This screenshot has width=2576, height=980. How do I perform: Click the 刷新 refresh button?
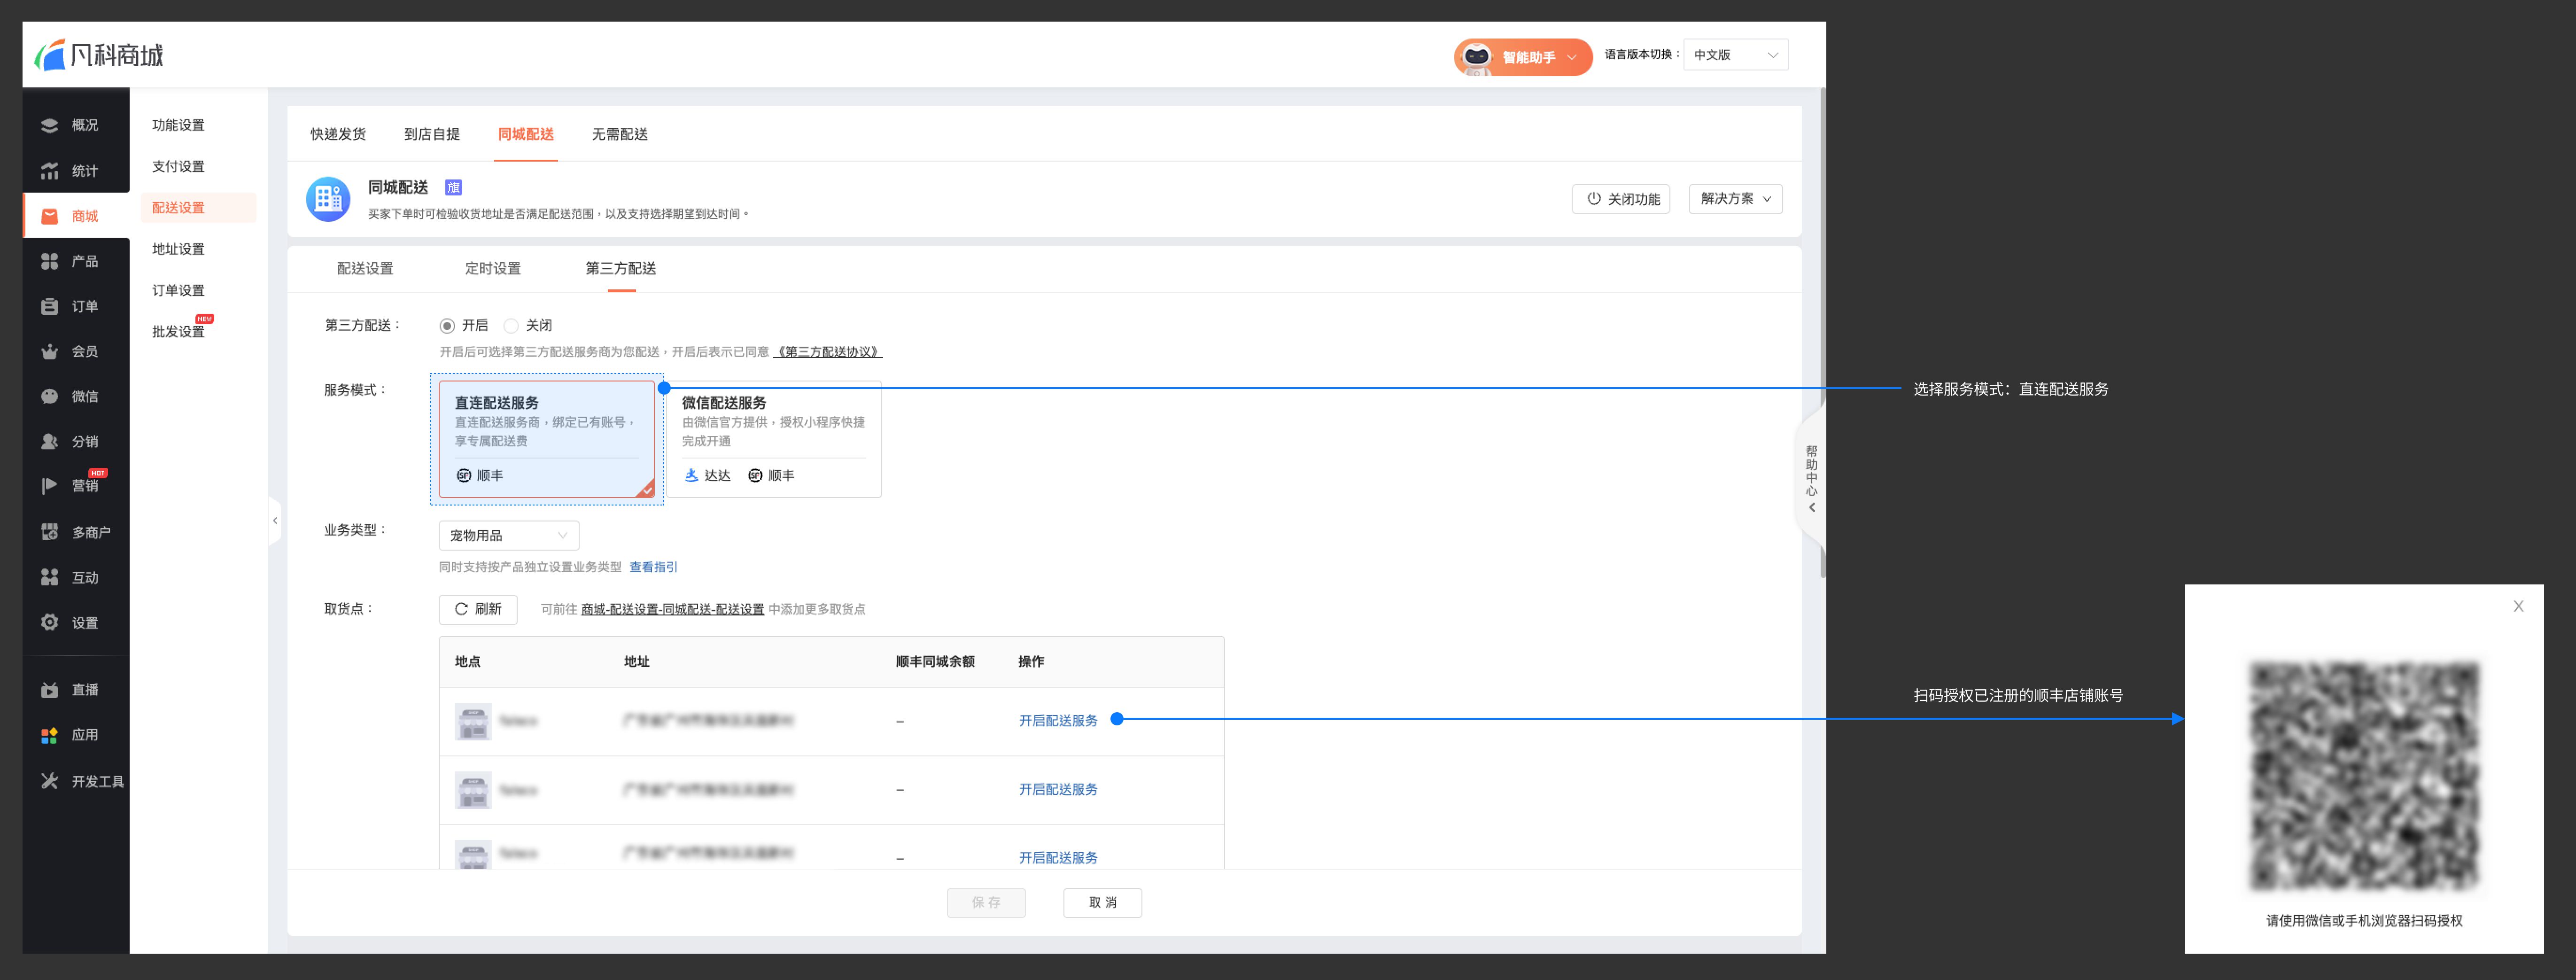click(x=478, y=609)
